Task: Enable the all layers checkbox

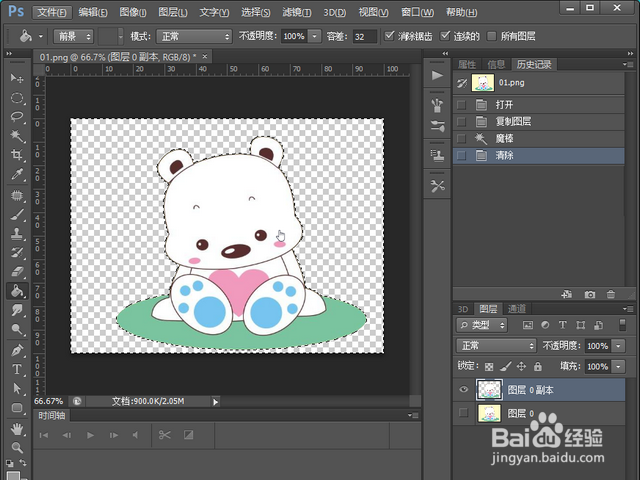Action: (492, 36)
